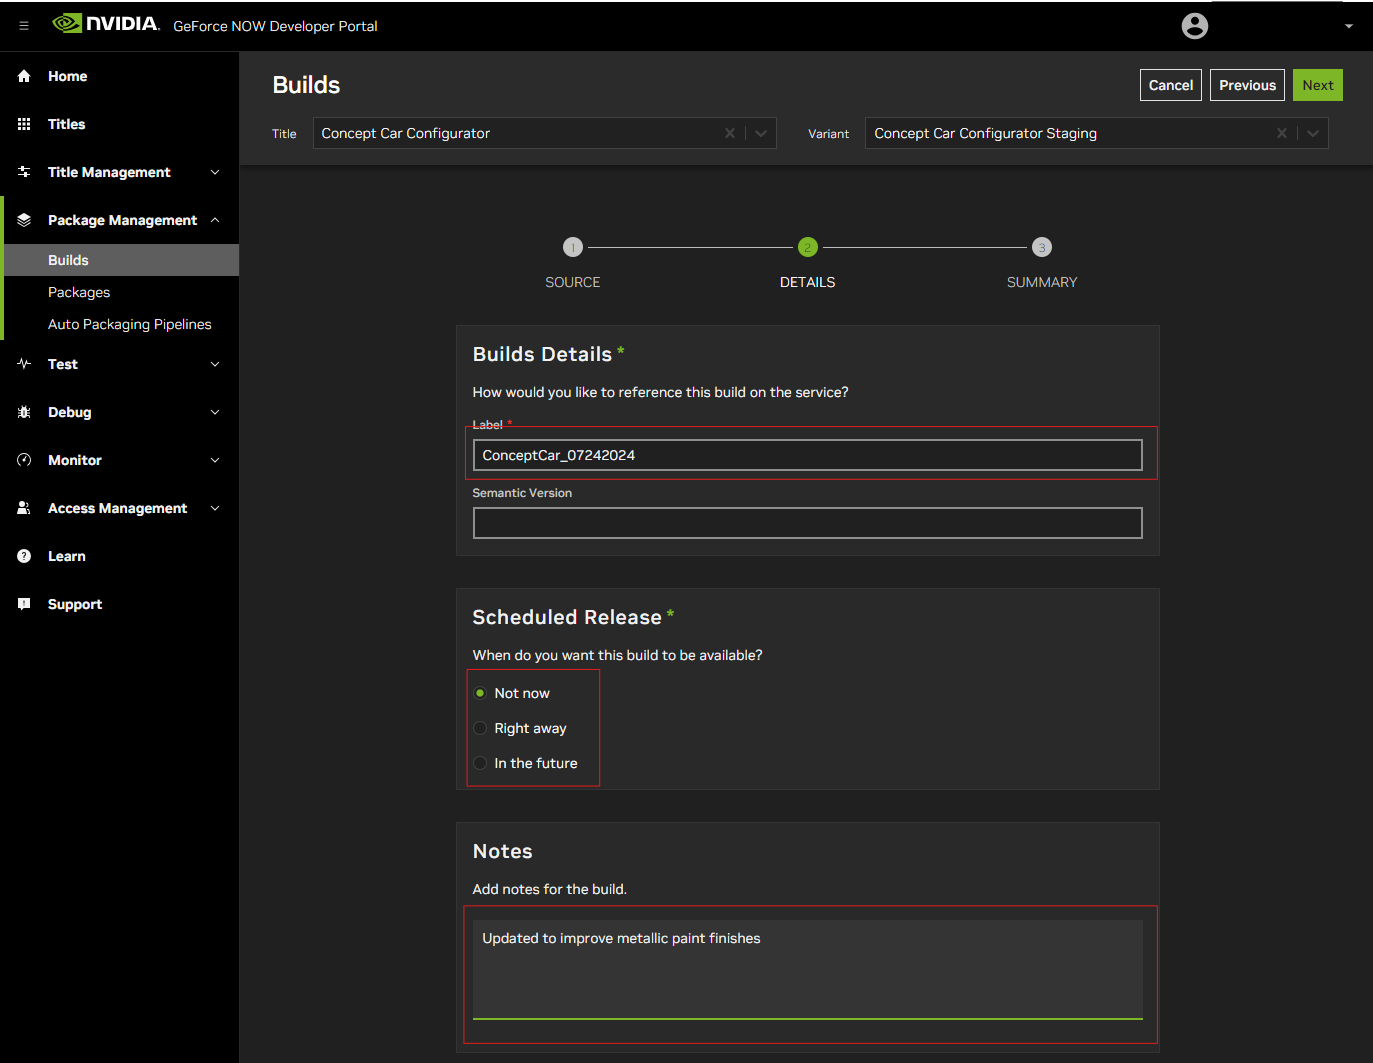Image resolution: width=1373 pixels, height=1063 pixels.
Task: Go to Home in sidebar
Action: click(x=67, y=76)
